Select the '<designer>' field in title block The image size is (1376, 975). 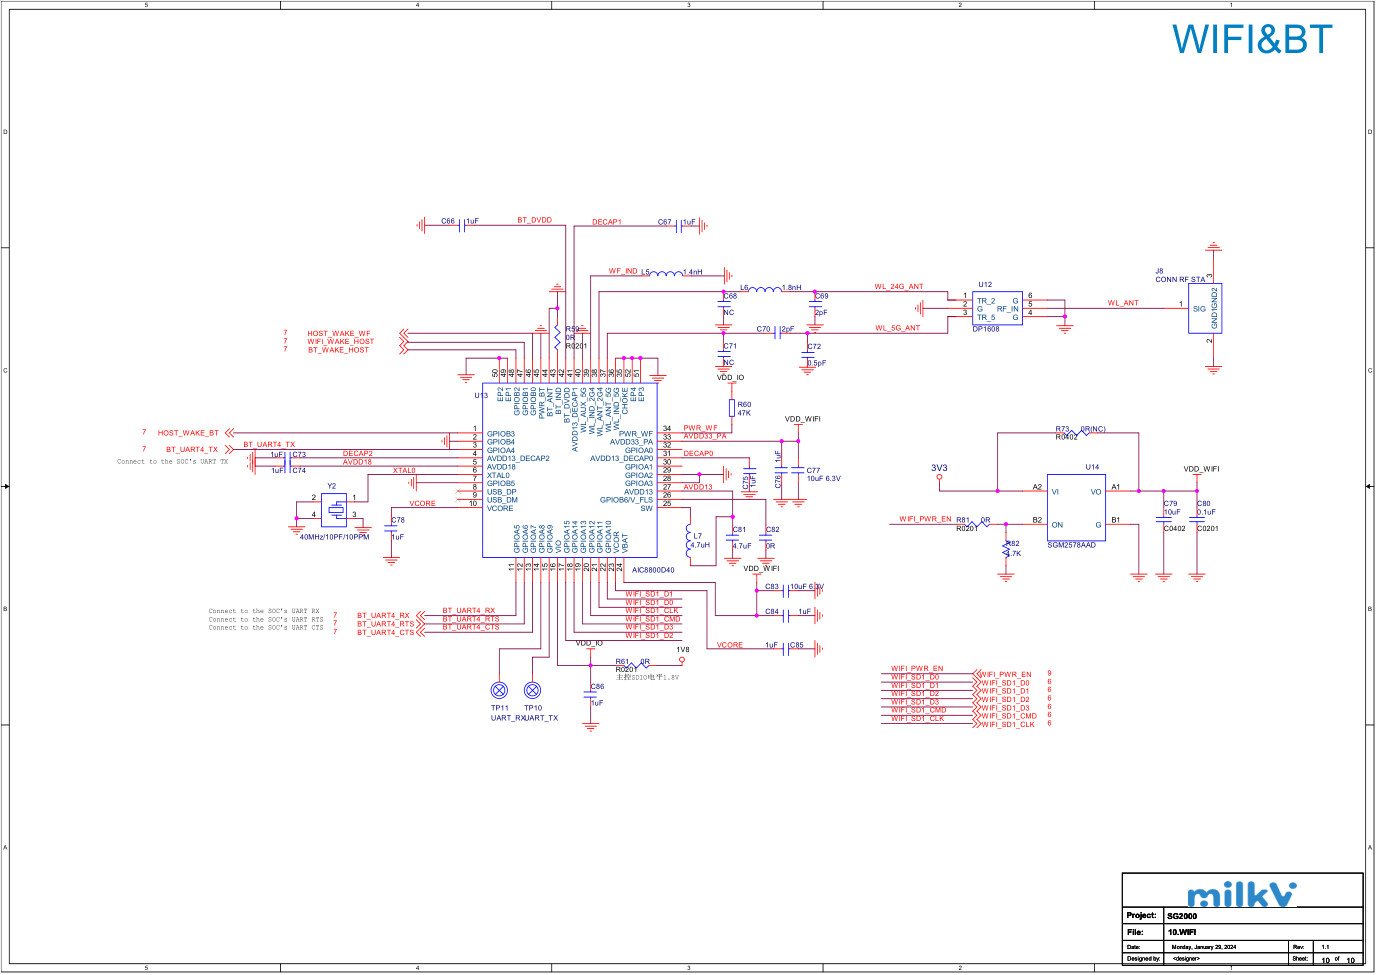coord(1186,959)
